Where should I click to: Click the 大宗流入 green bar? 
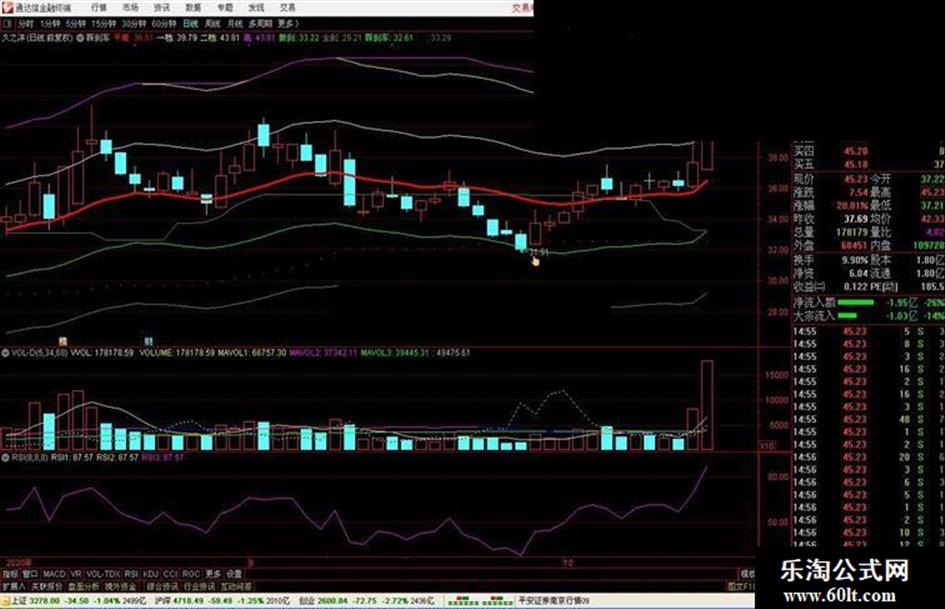847,315
